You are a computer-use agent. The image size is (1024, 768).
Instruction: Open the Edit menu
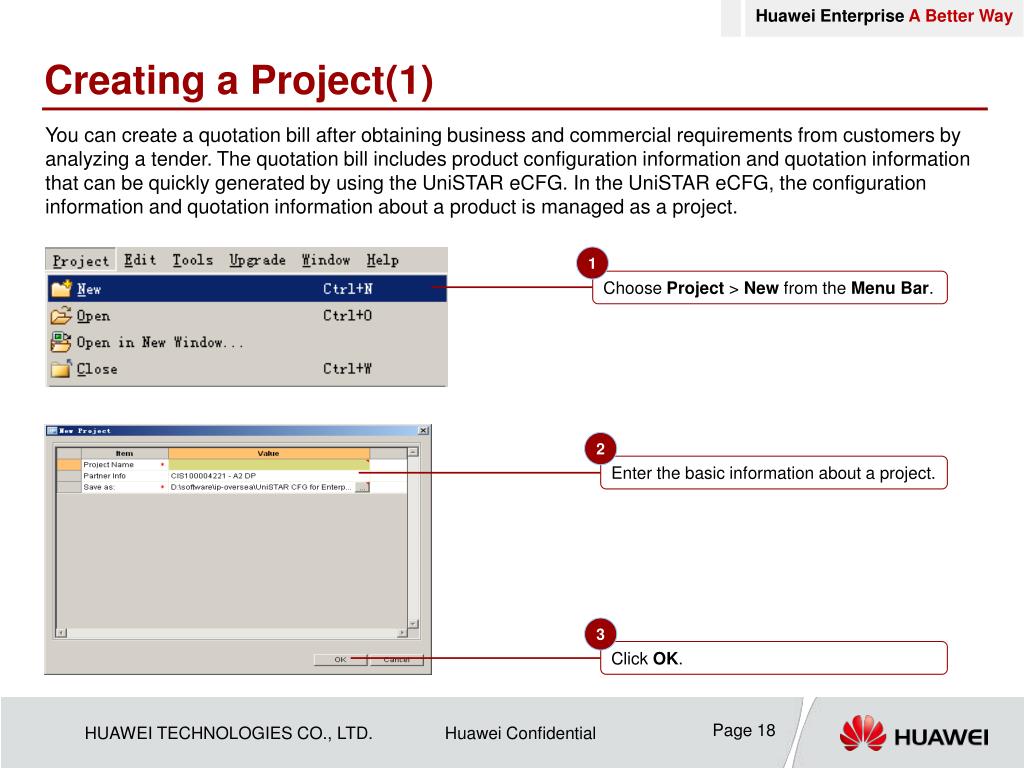(140, 260)
